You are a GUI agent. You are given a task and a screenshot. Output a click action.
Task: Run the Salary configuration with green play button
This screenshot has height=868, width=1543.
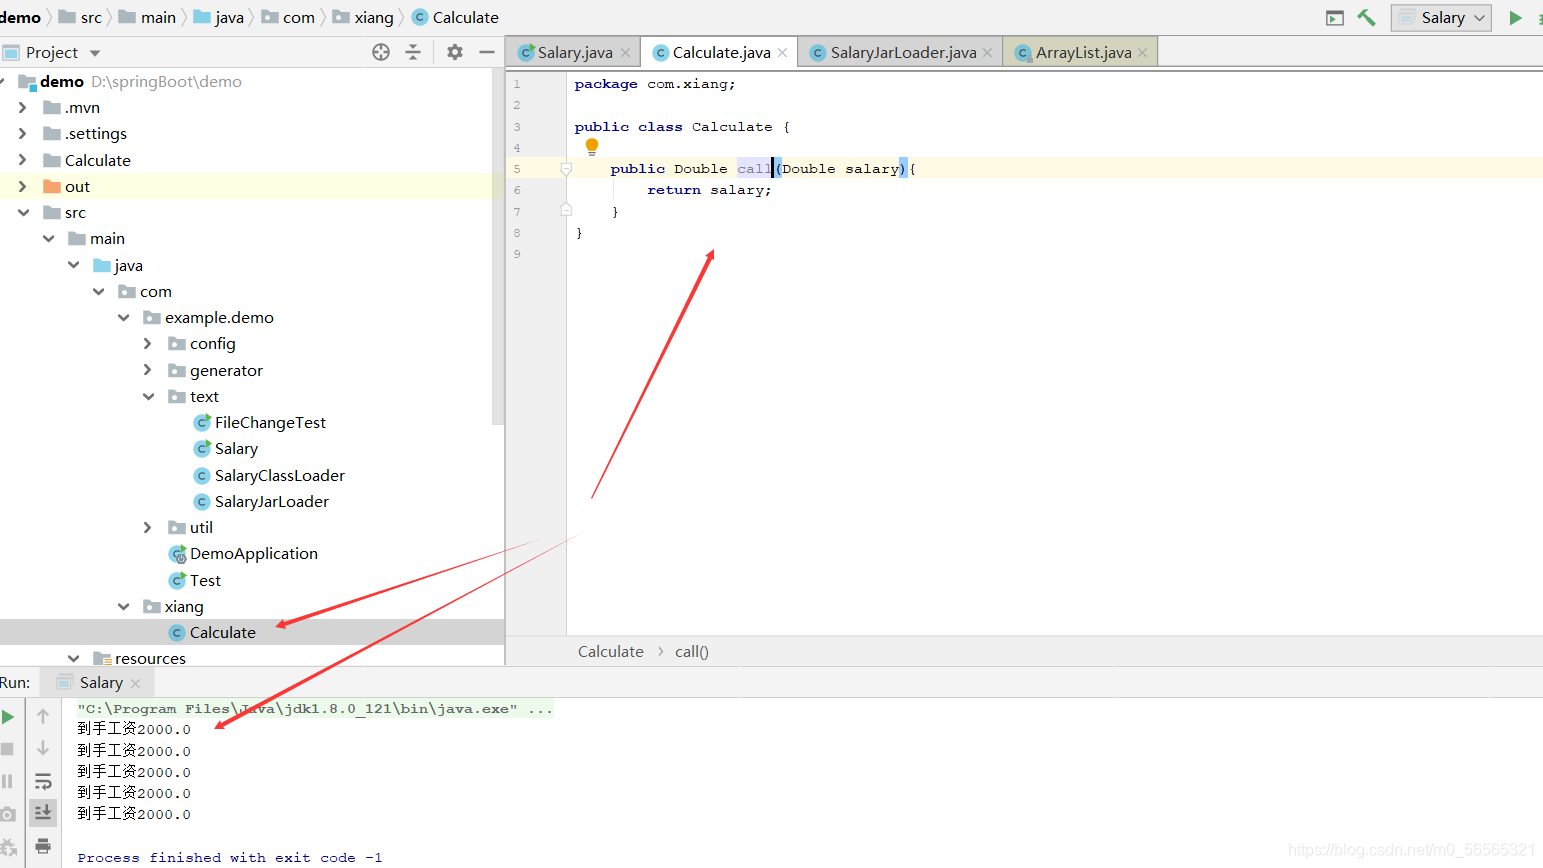pyautogui.click(x=1515, y=17)
